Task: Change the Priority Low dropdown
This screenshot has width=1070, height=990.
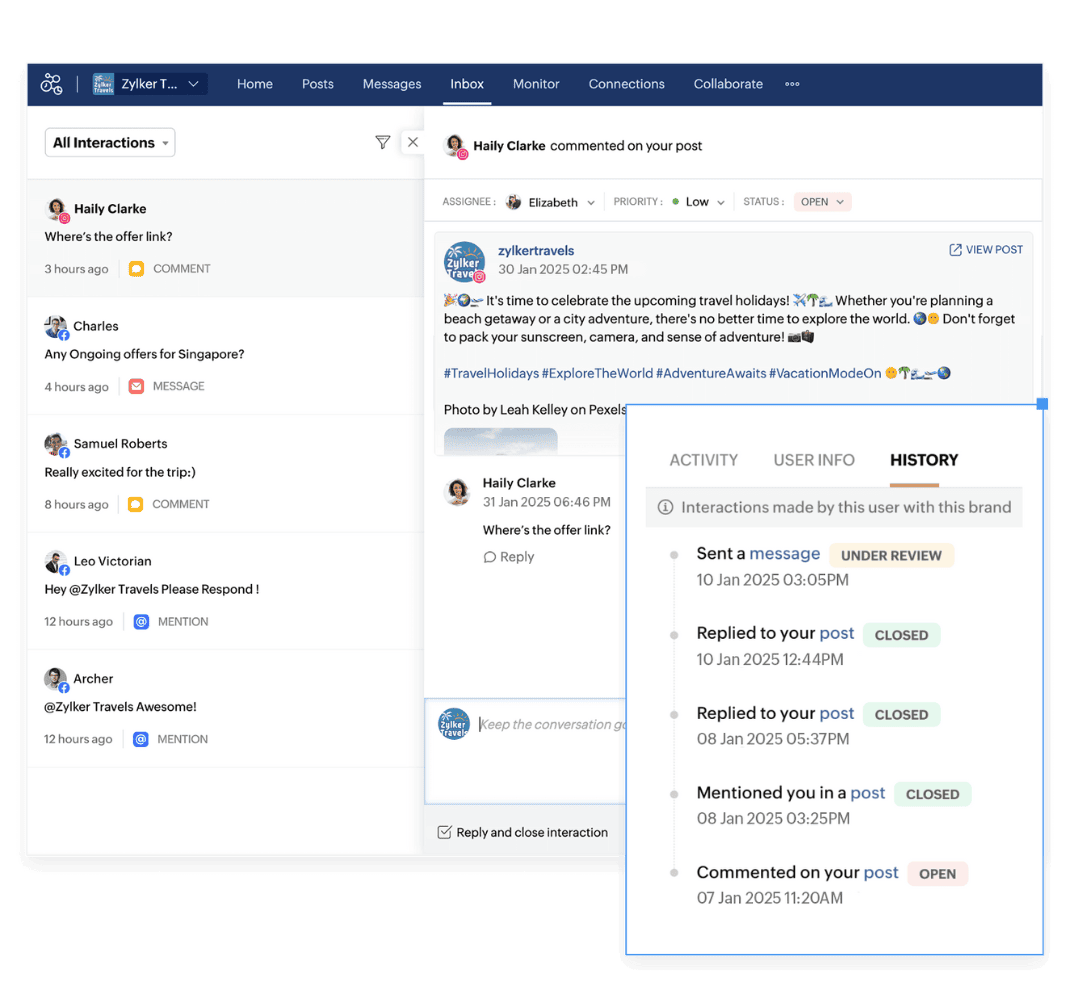Action: (x=697, y=202)
